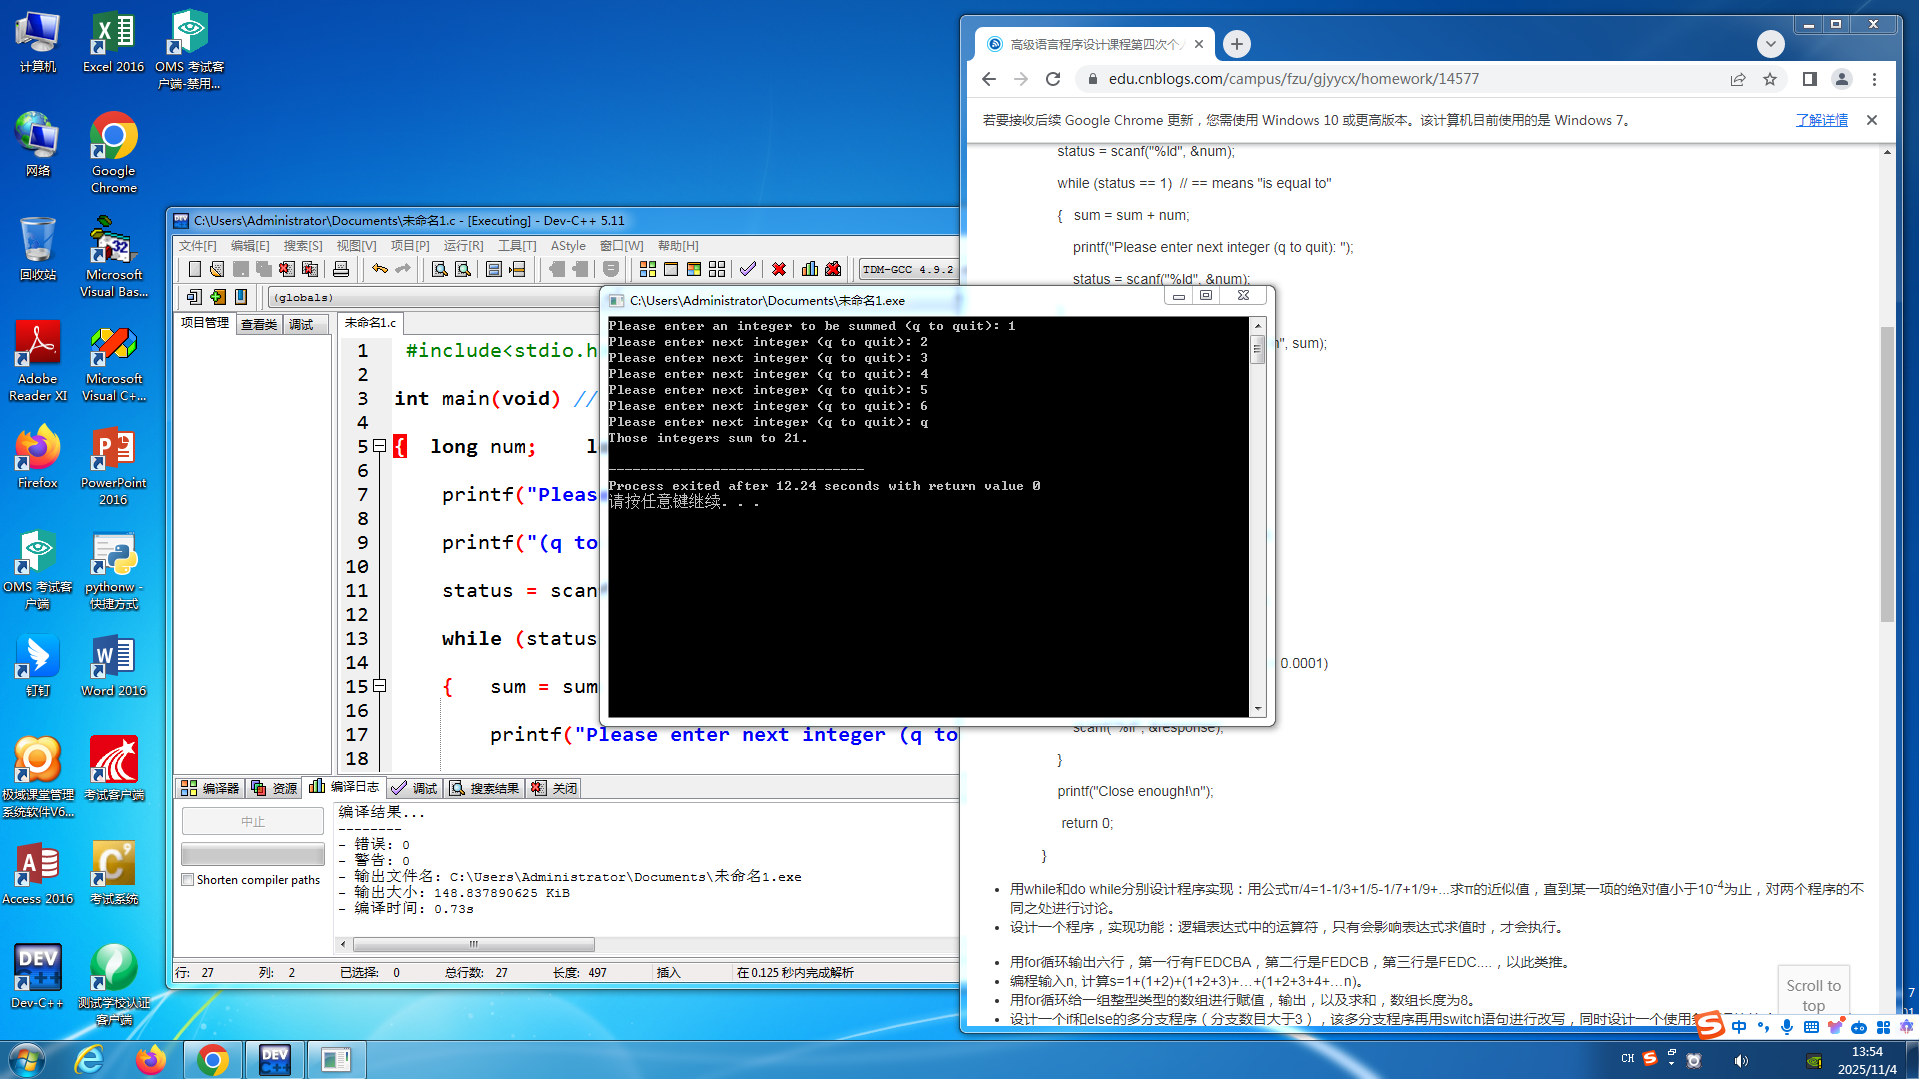This screenshot has width=1919, height=1079.
Task: Close the 高级语言程序设计 Chrome tab
Action: point(1199,44)
